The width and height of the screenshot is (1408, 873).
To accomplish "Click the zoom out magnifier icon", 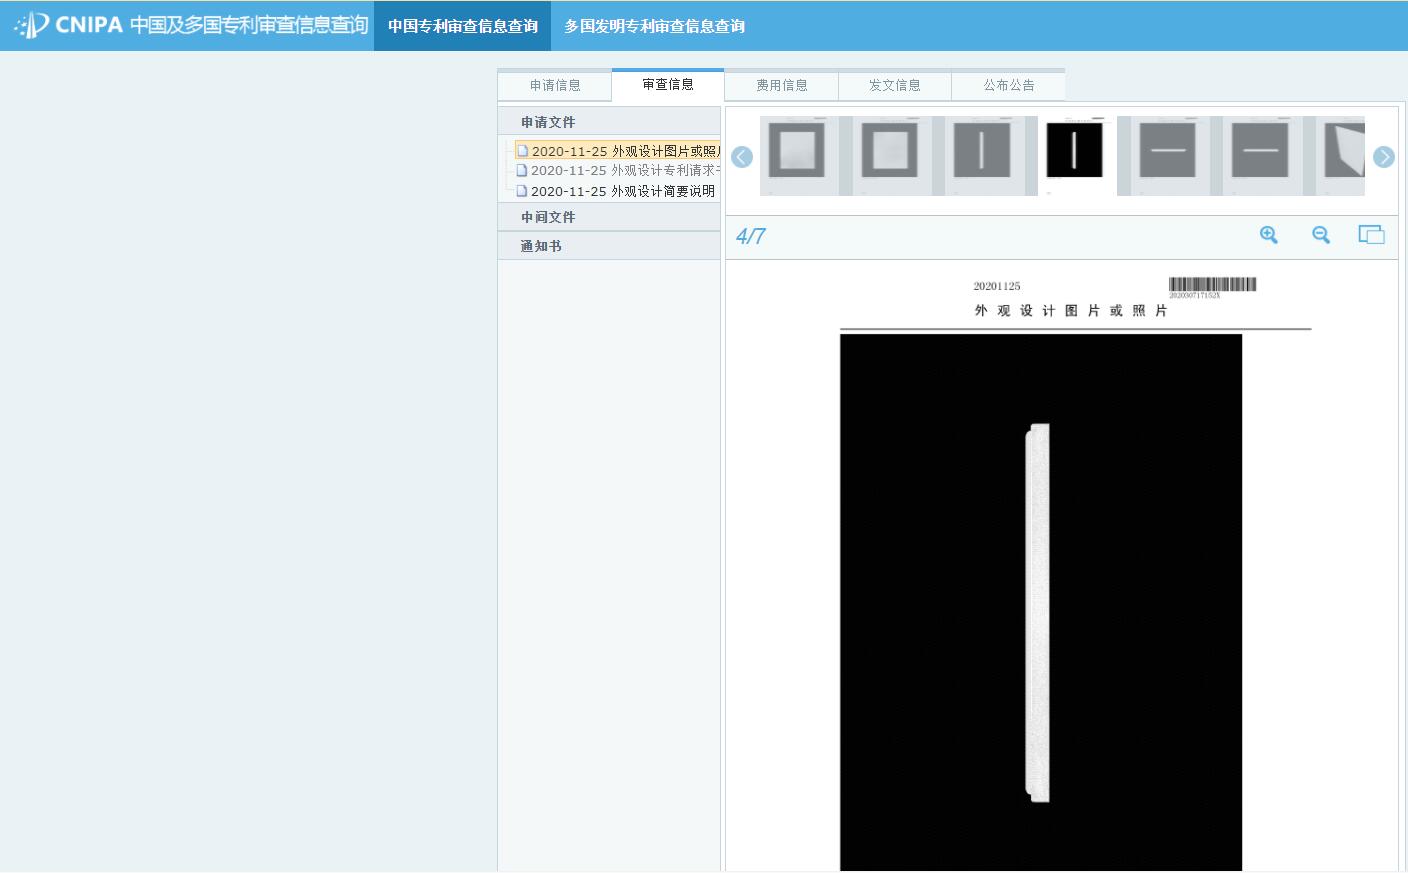I will pyautogui.click(x=1321, y=235).
